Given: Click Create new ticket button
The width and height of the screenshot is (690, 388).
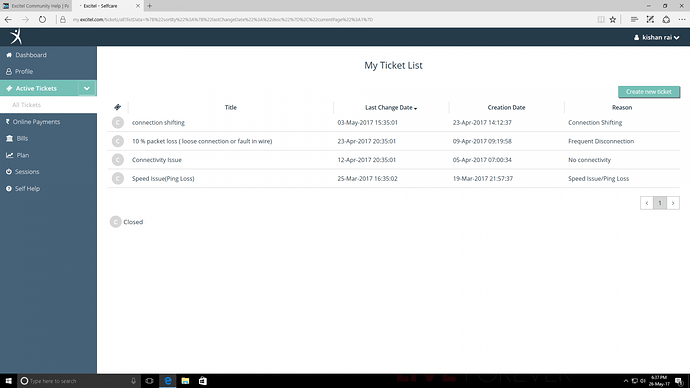Looking at the screenshot, I should pyautogui.click(x=649, y=92).
